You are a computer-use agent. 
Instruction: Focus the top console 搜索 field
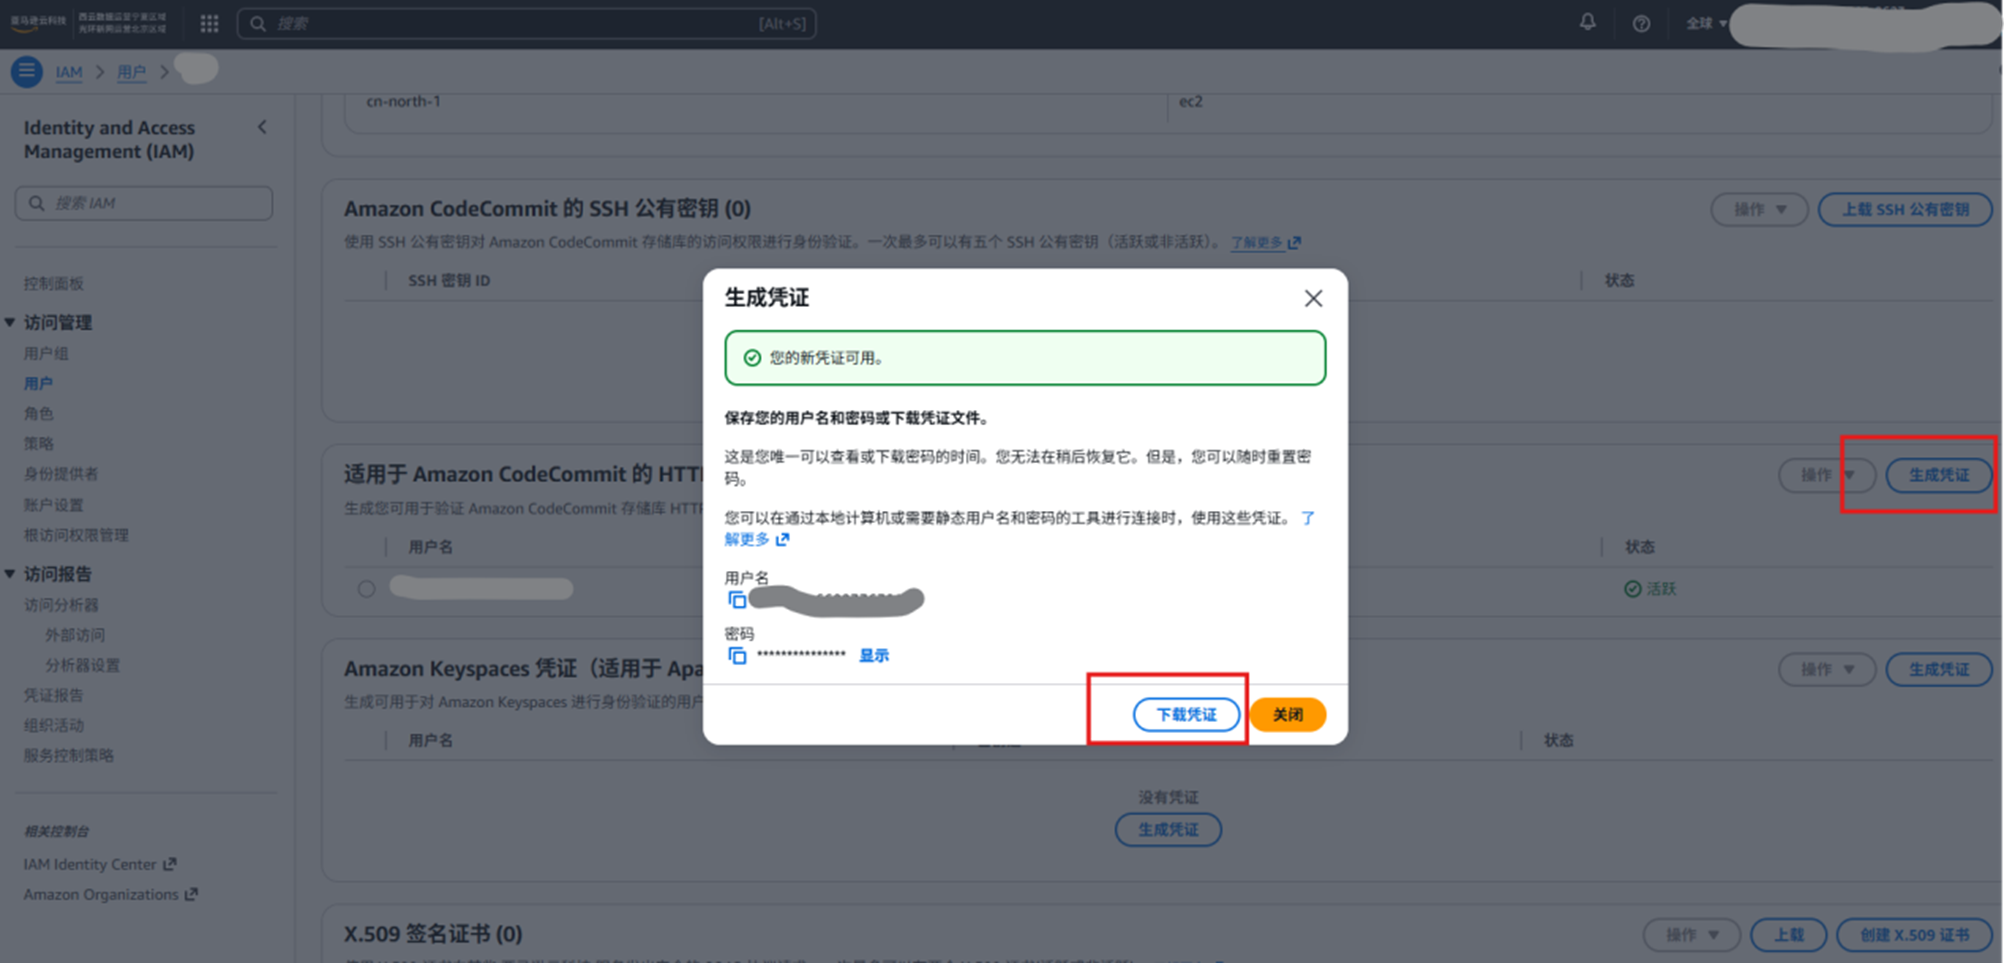[527, 23]
